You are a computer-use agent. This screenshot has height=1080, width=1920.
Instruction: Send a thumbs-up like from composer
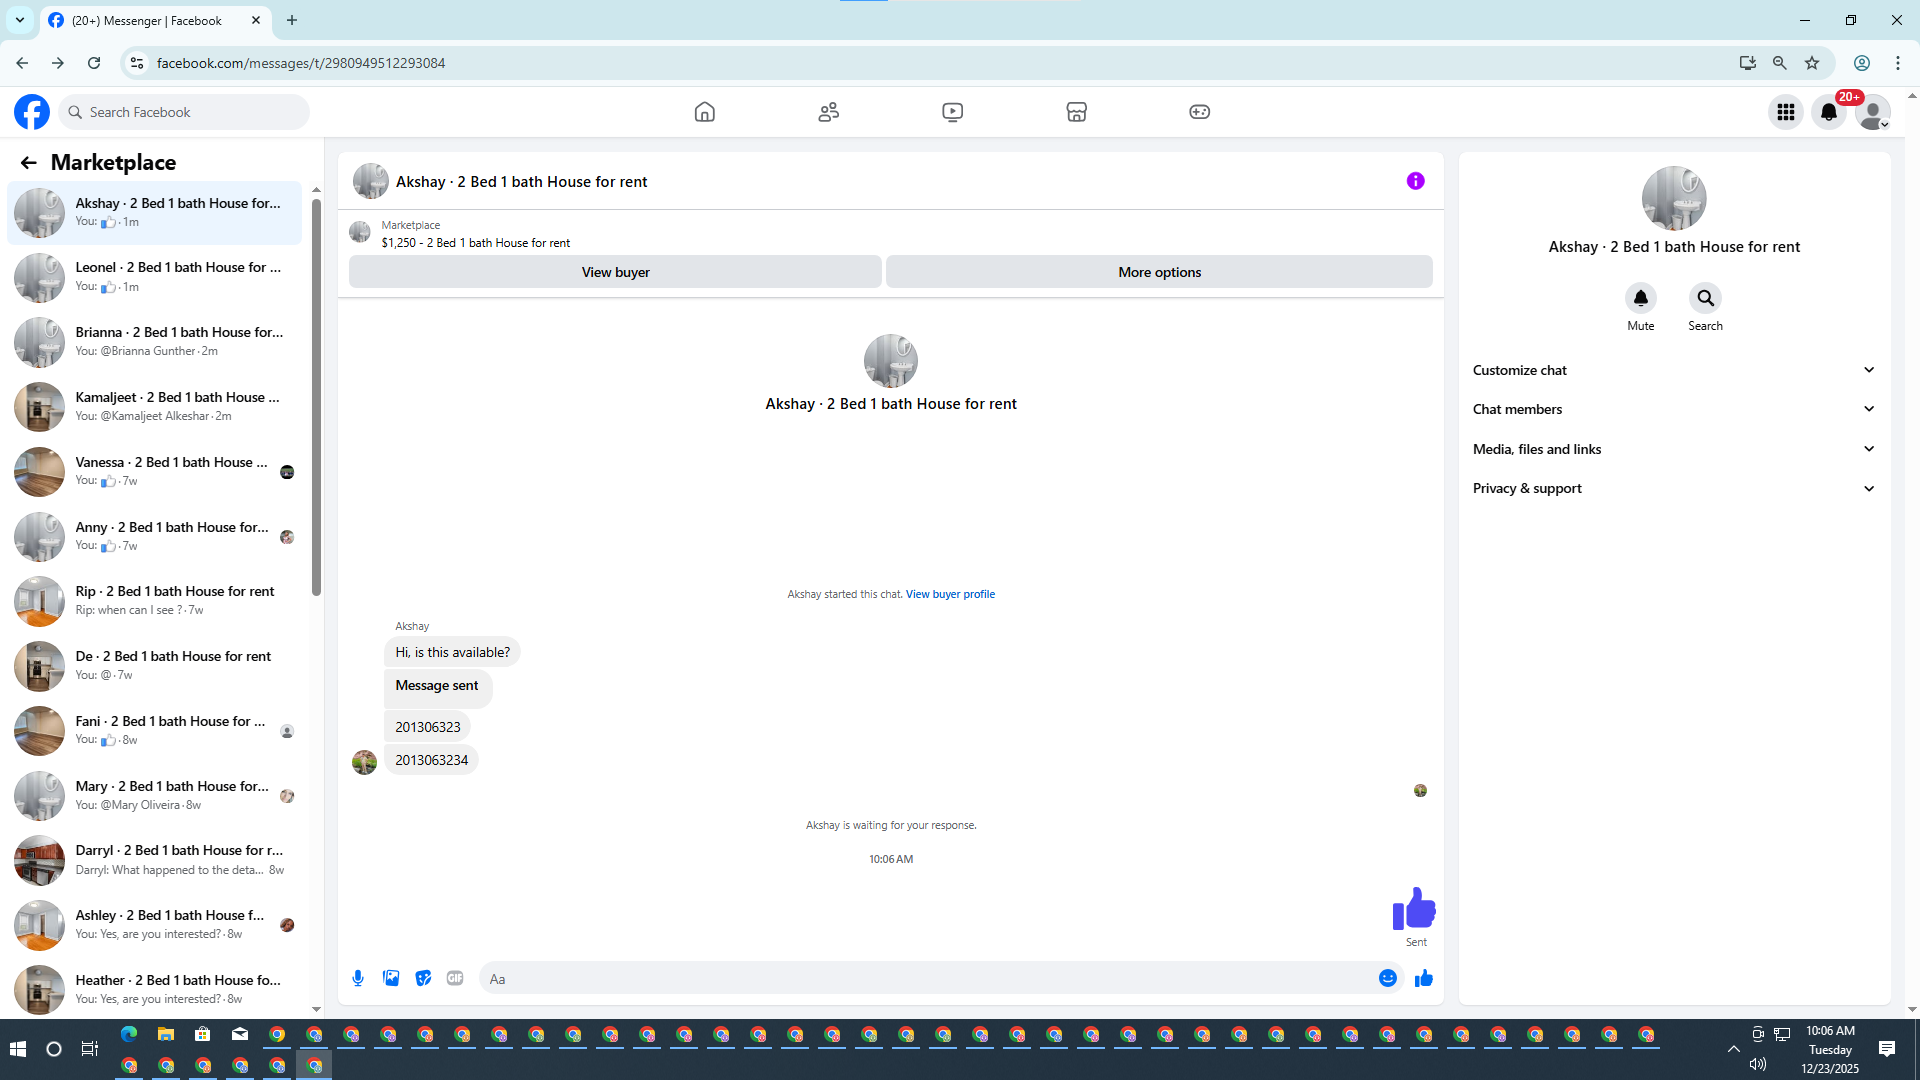(x=1423, y=978)
